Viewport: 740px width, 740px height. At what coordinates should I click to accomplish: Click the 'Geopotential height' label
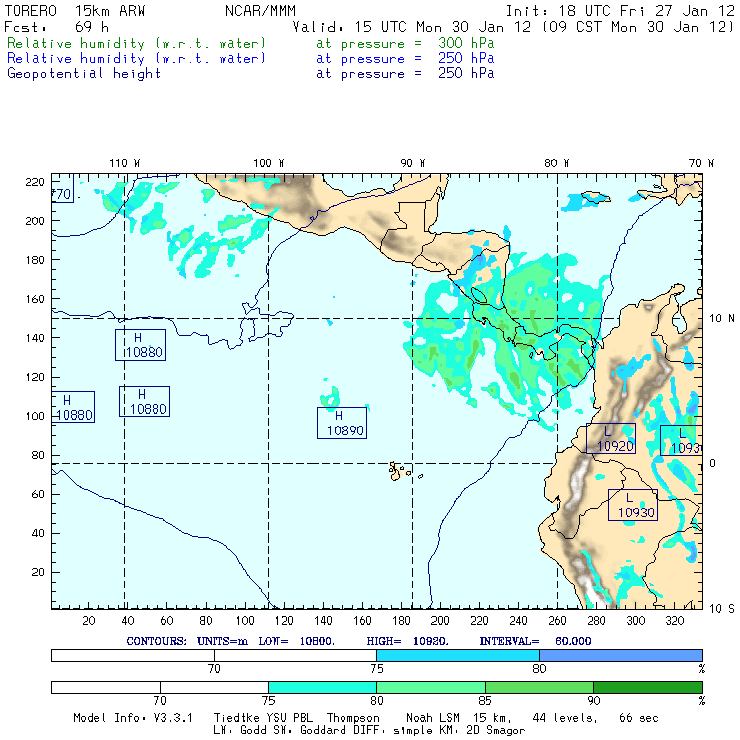(84, 74)
